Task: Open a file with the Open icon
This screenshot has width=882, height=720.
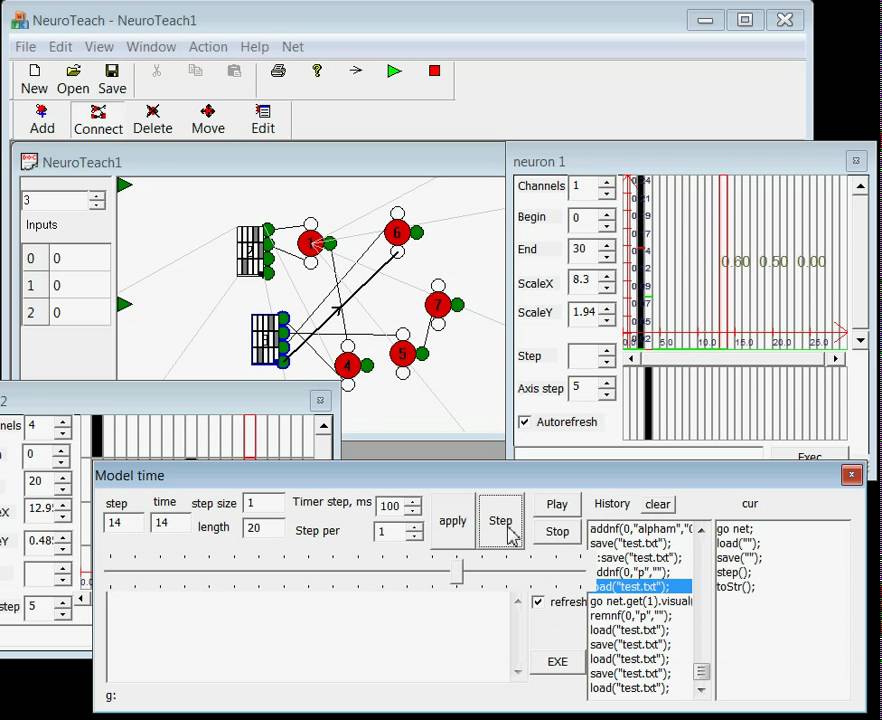Action: pos(73,71)
